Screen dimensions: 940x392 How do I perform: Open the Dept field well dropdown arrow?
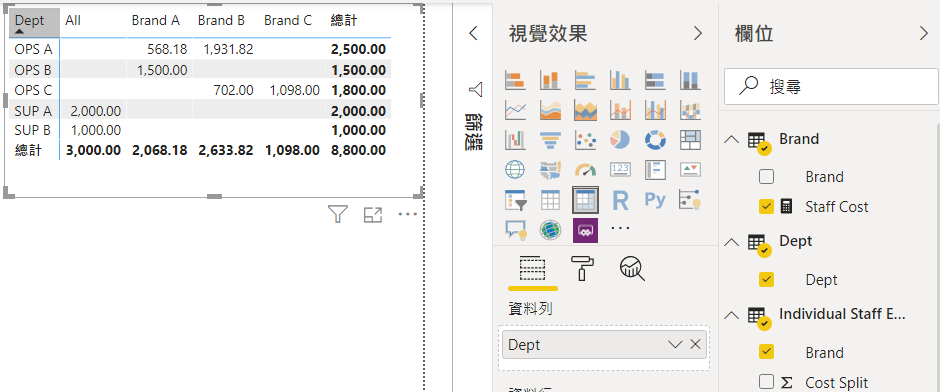point(675,344)
